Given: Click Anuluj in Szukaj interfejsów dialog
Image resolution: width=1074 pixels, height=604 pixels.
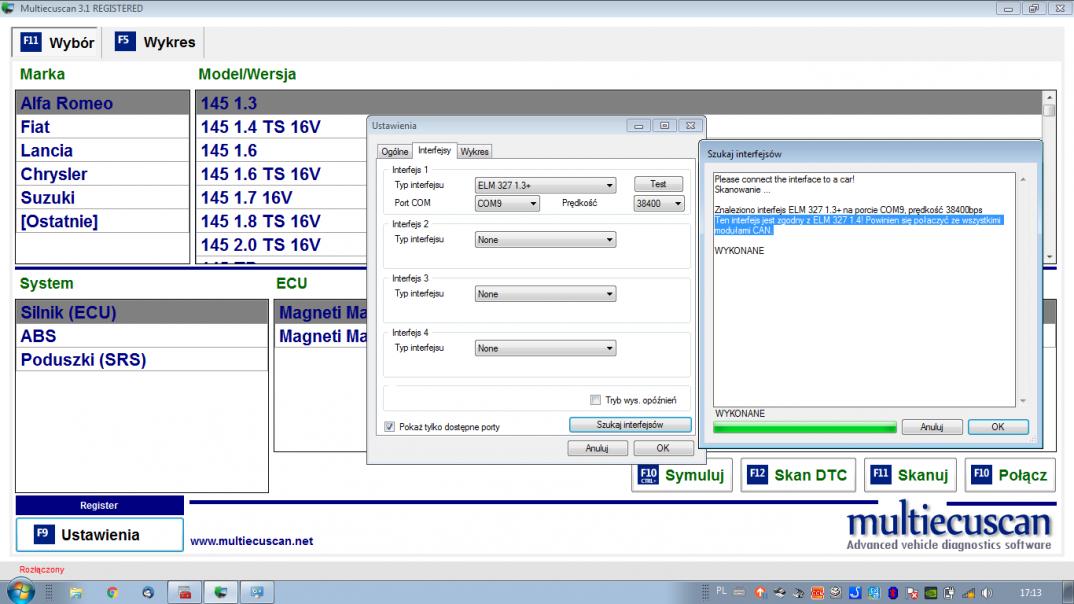Looking at the screenshot, I should 932,427.
